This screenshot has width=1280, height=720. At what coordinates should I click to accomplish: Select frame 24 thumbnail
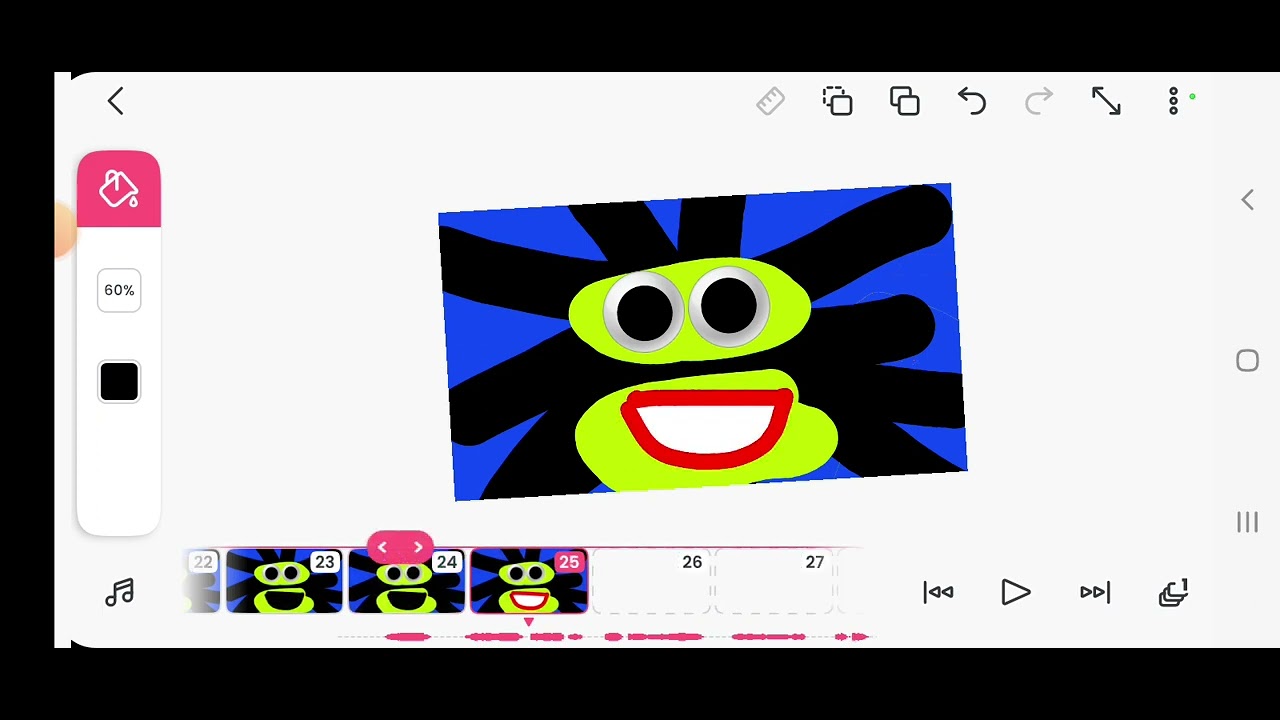click(406, 581)
